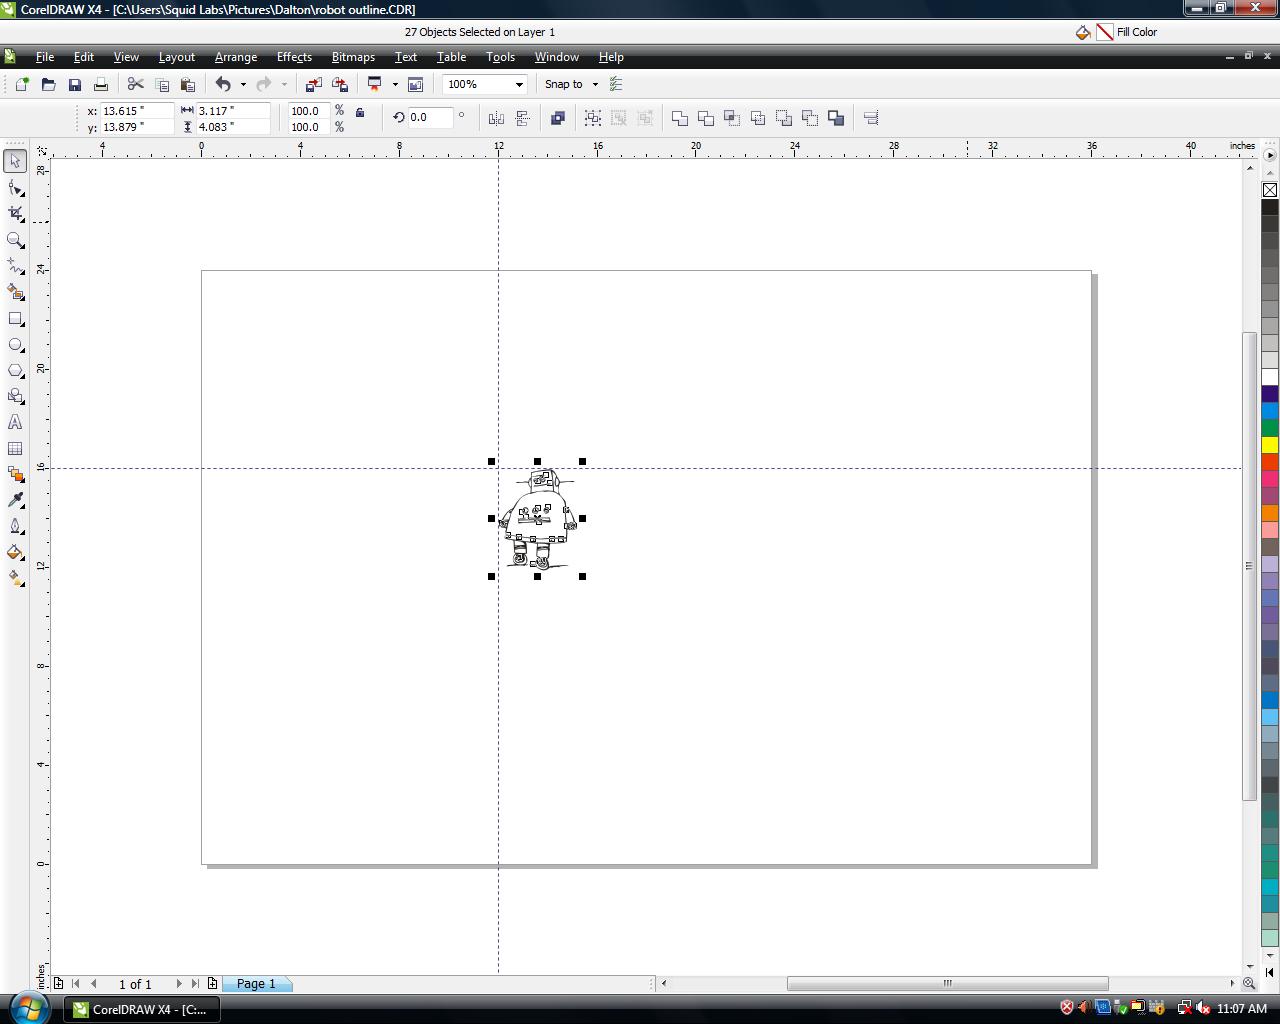
Task: Click the horizontal scrollbar thumb
Action: point(947,984)
